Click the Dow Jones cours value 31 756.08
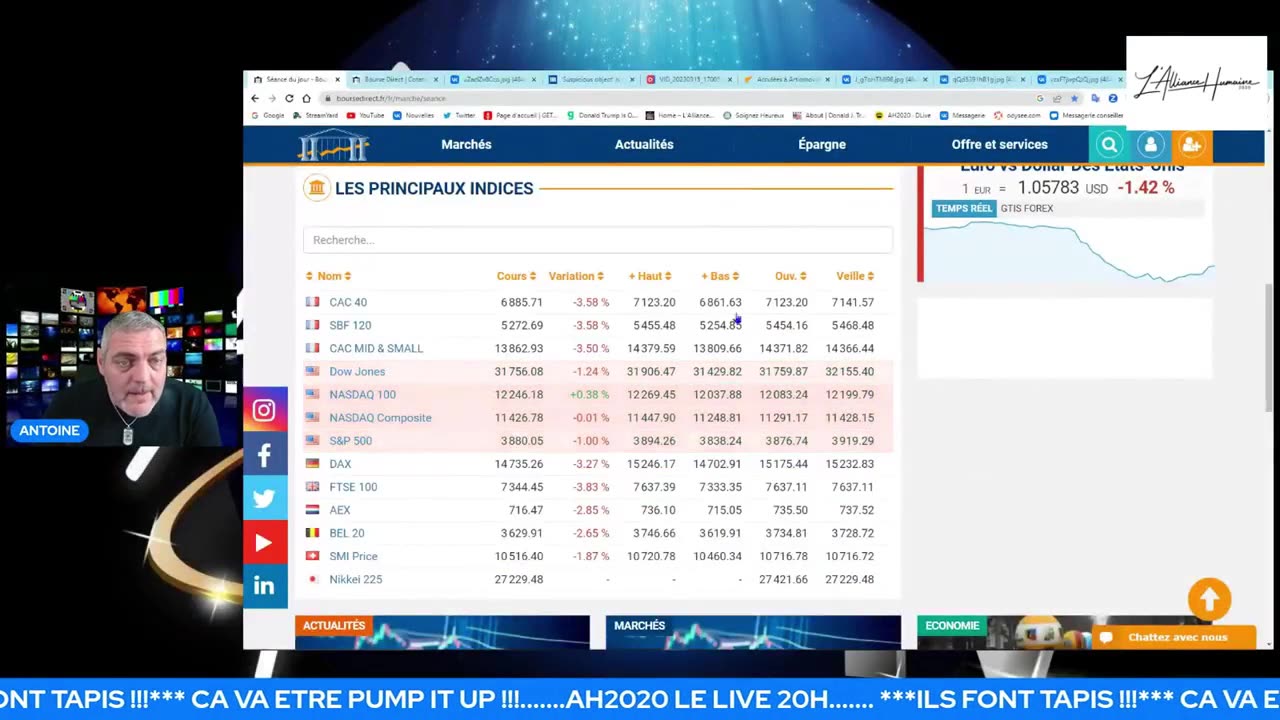The height and width of the screenshot is (720, 1280). pos(518,371)
